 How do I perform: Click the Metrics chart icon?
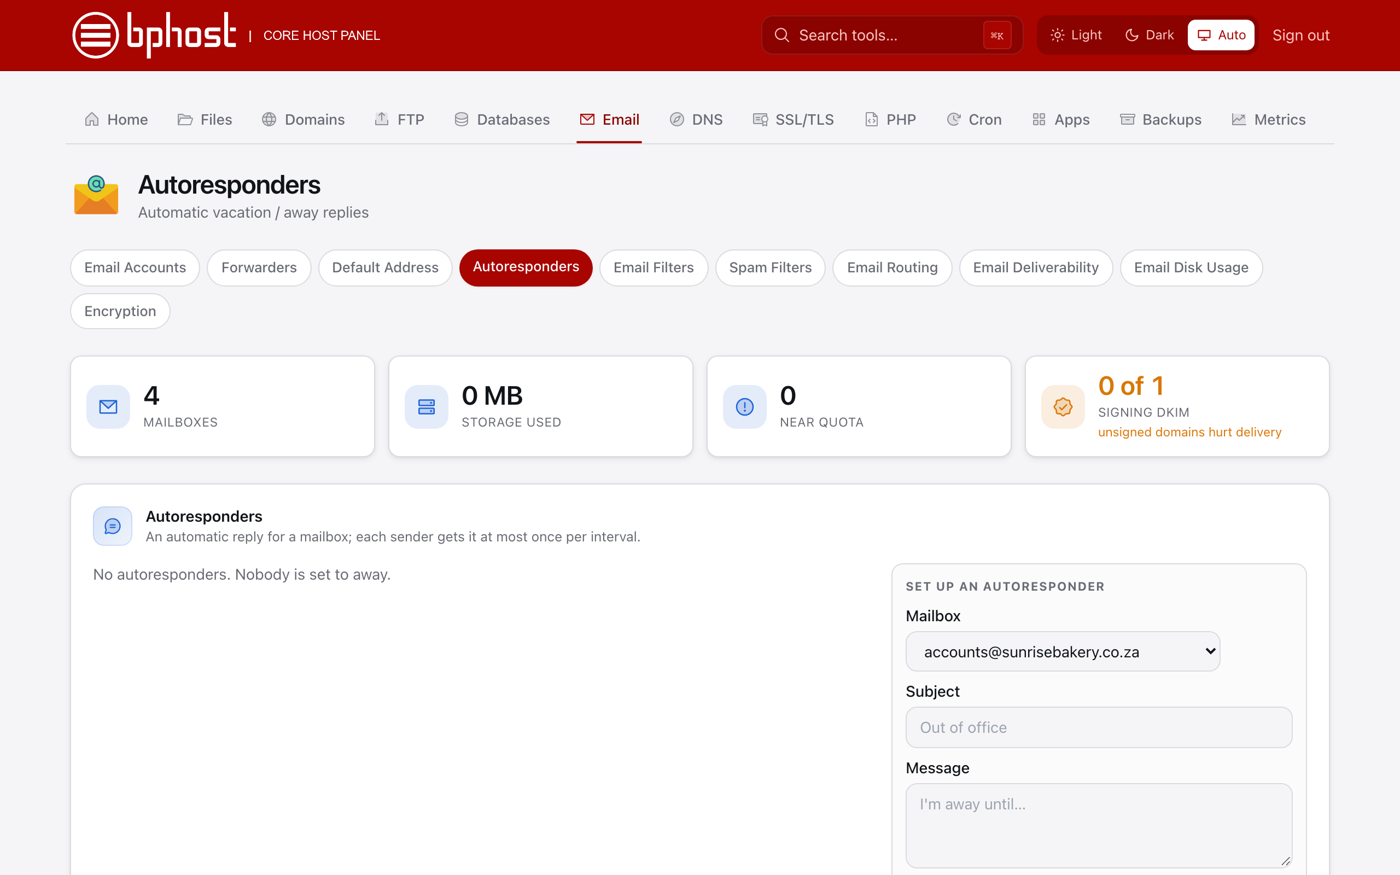[x=1239, y=119]
